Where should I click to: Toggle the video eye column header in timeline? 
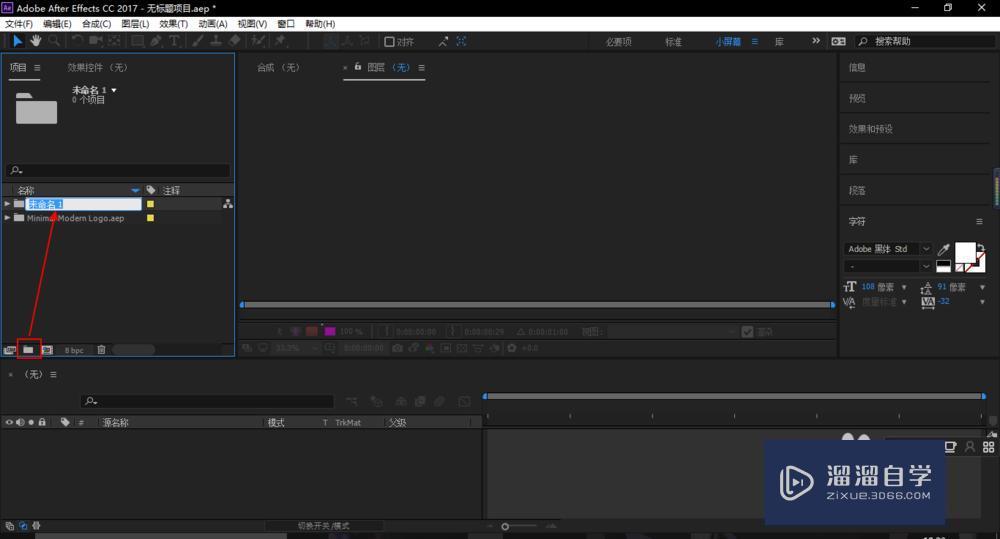(x=9, y=422)
